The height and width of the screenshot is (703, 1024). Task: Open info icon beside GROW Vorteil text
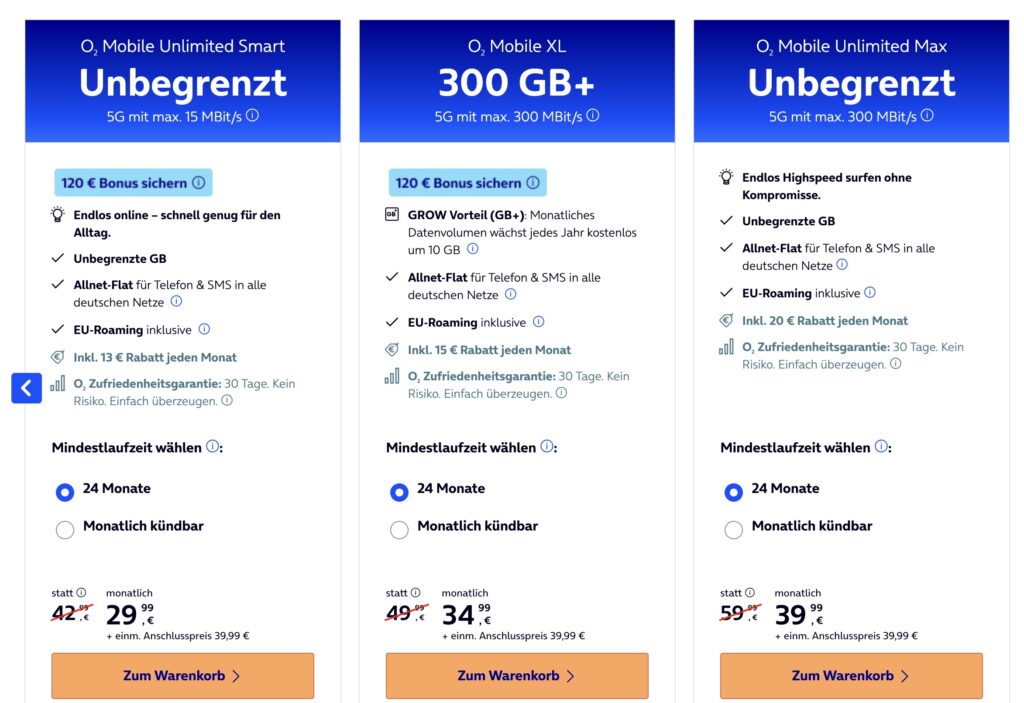point(472,249)
